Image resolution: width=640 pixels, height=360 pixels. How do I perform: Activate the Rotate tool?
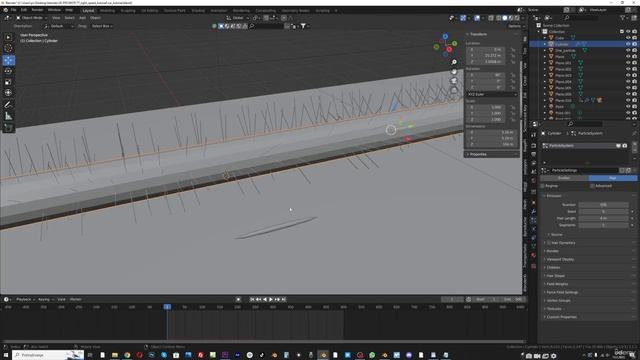8,71
